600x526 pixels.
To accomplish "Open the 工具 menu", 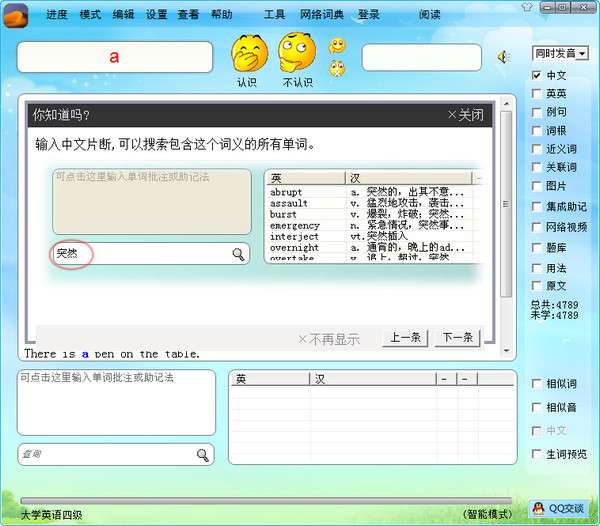I will point(274,15).
